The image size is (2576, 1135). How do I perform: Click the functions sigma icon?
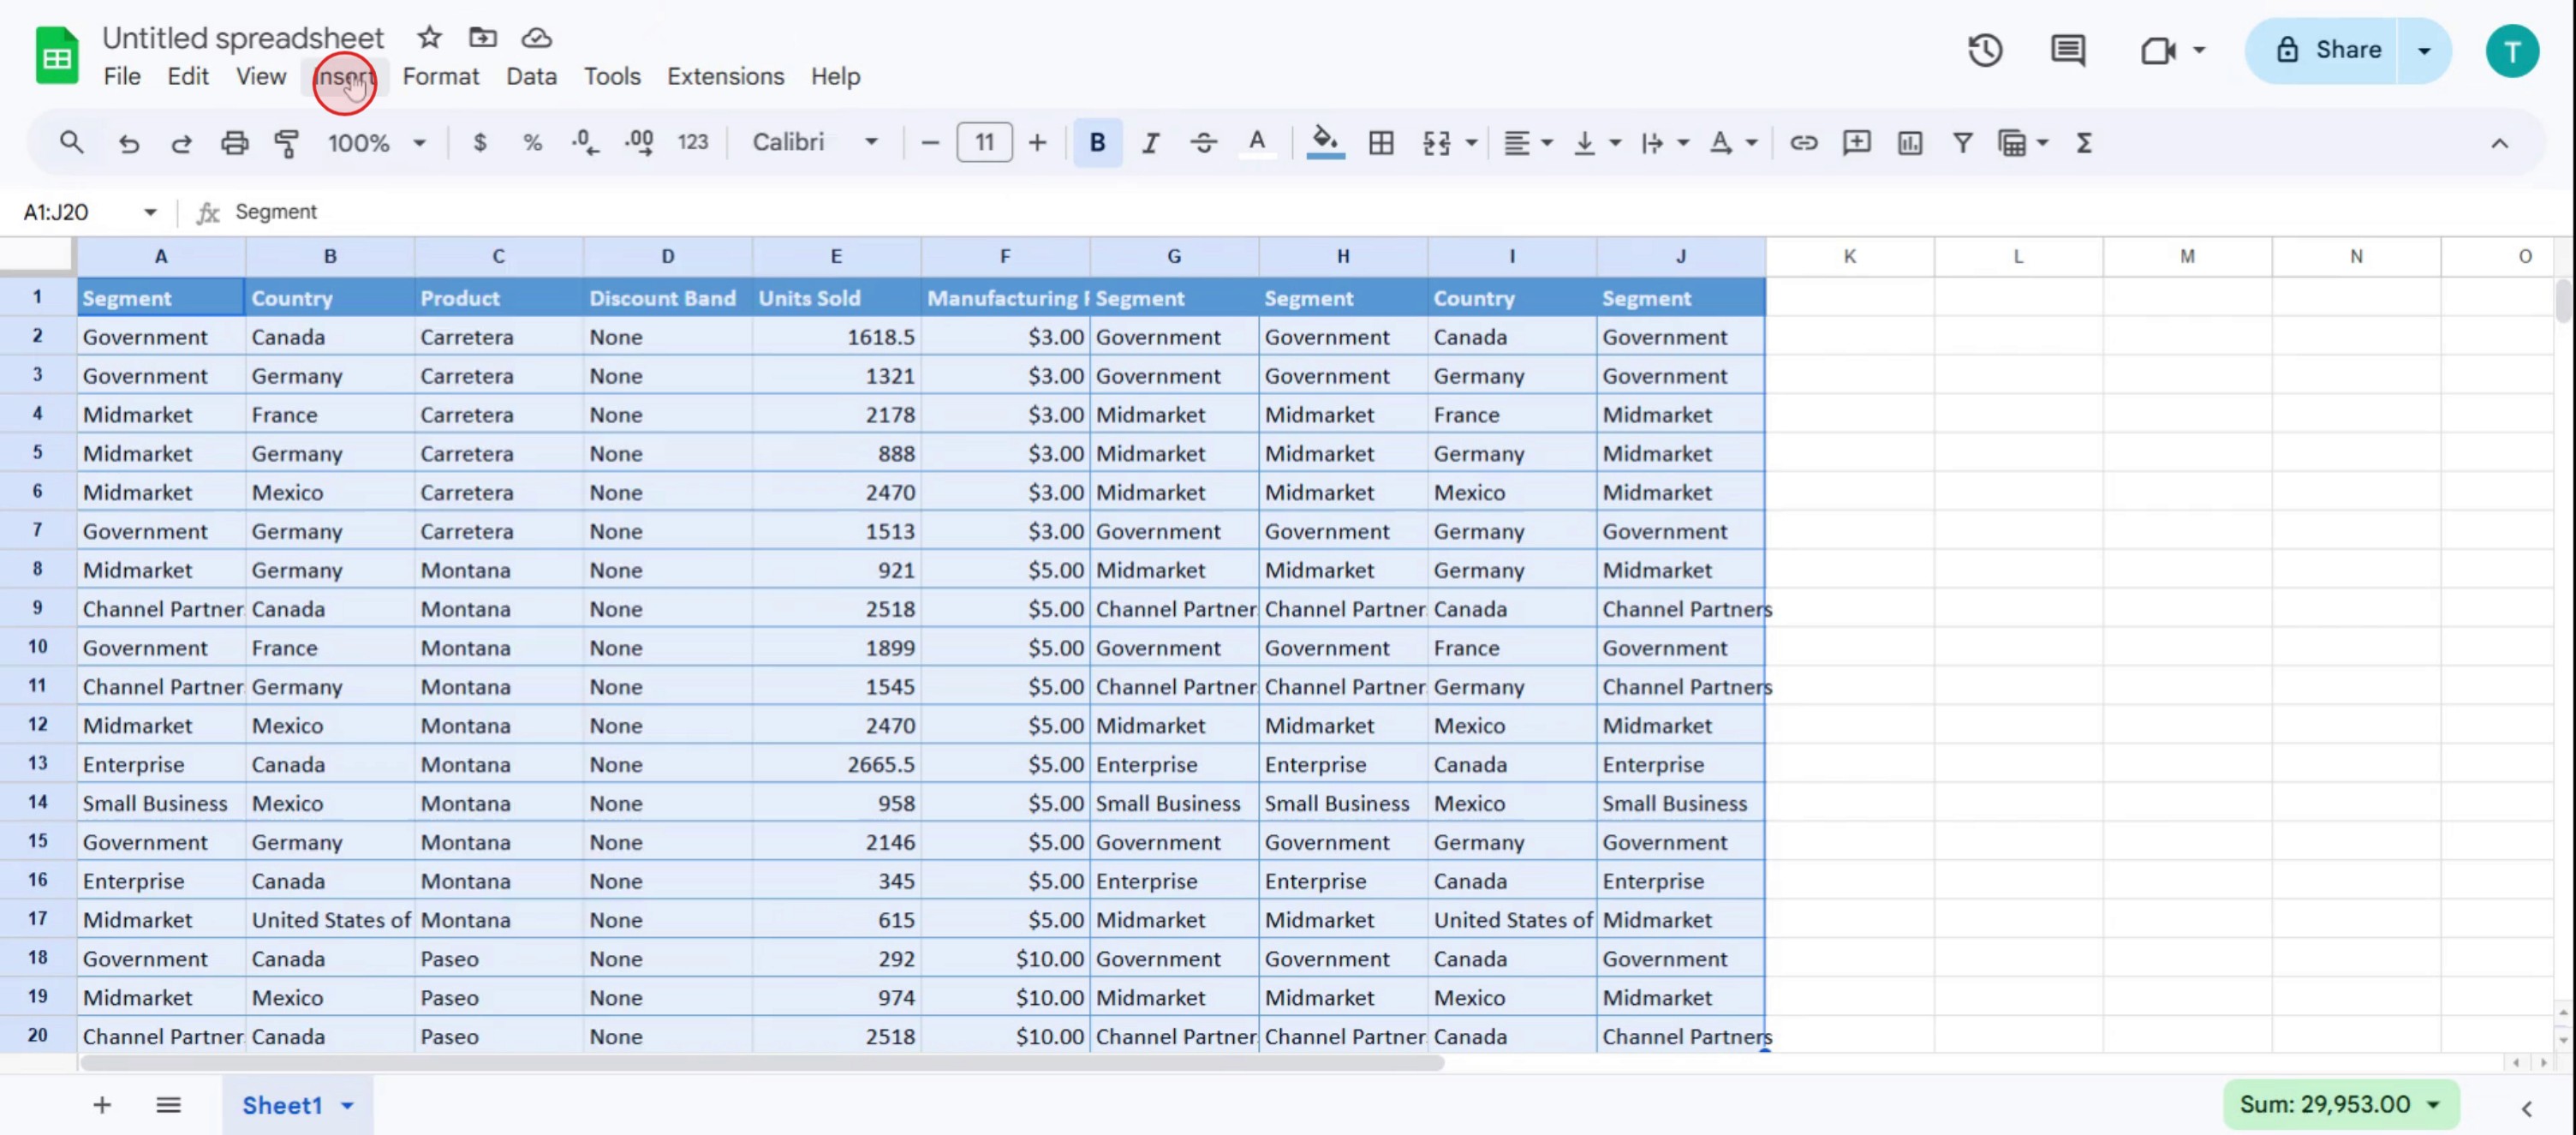pos(2084,143)
